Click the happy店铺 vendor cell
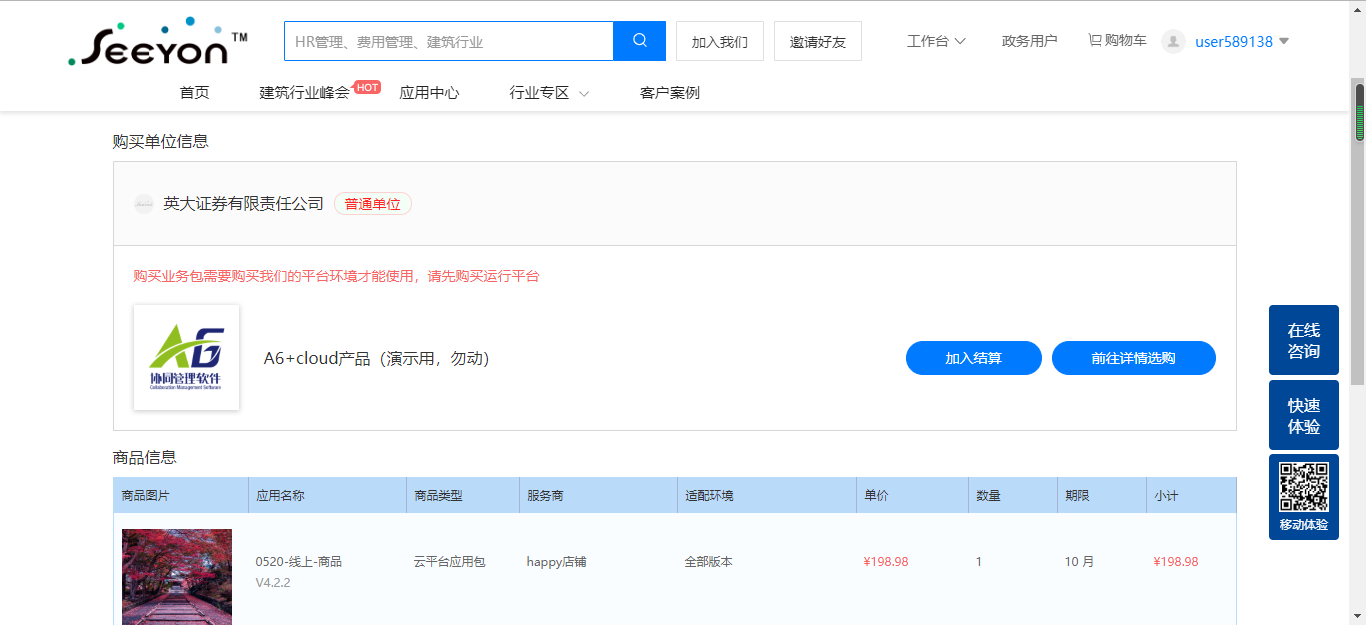1366x625 pixels. [x=556, y=562]
